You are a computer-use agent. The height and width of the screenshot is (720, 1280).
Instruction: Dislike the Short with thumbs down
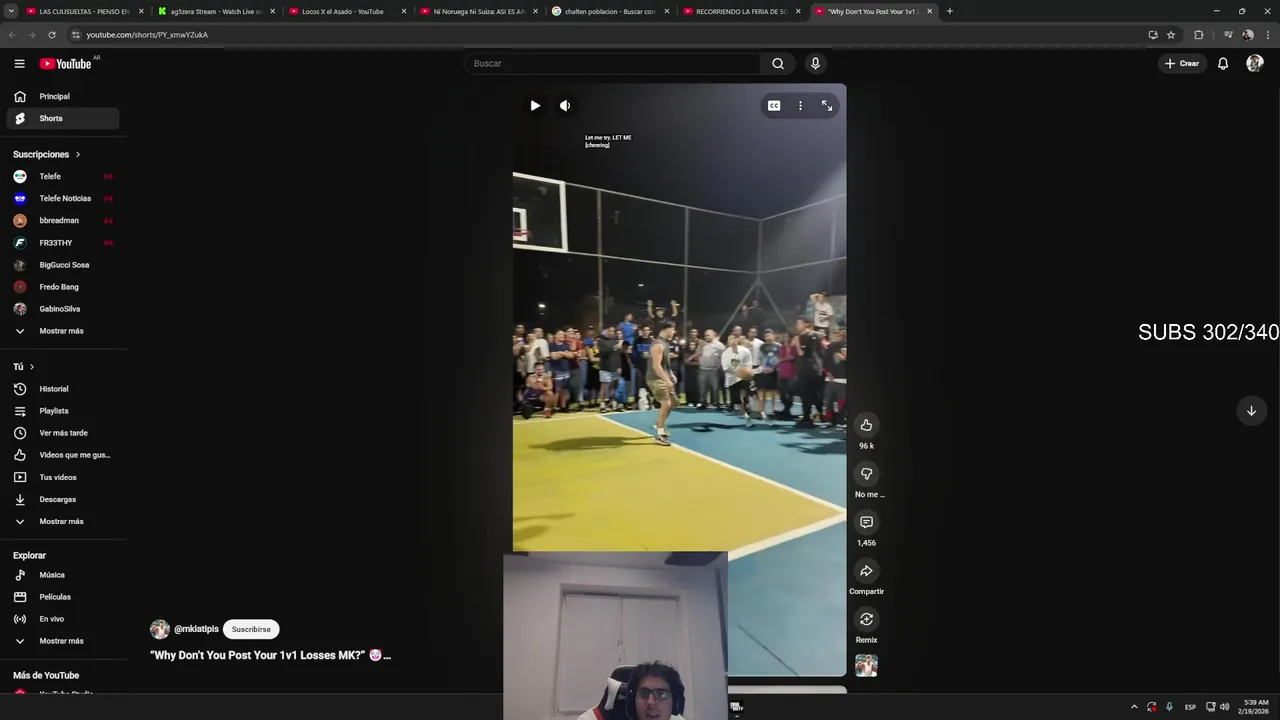click(866, 473)
